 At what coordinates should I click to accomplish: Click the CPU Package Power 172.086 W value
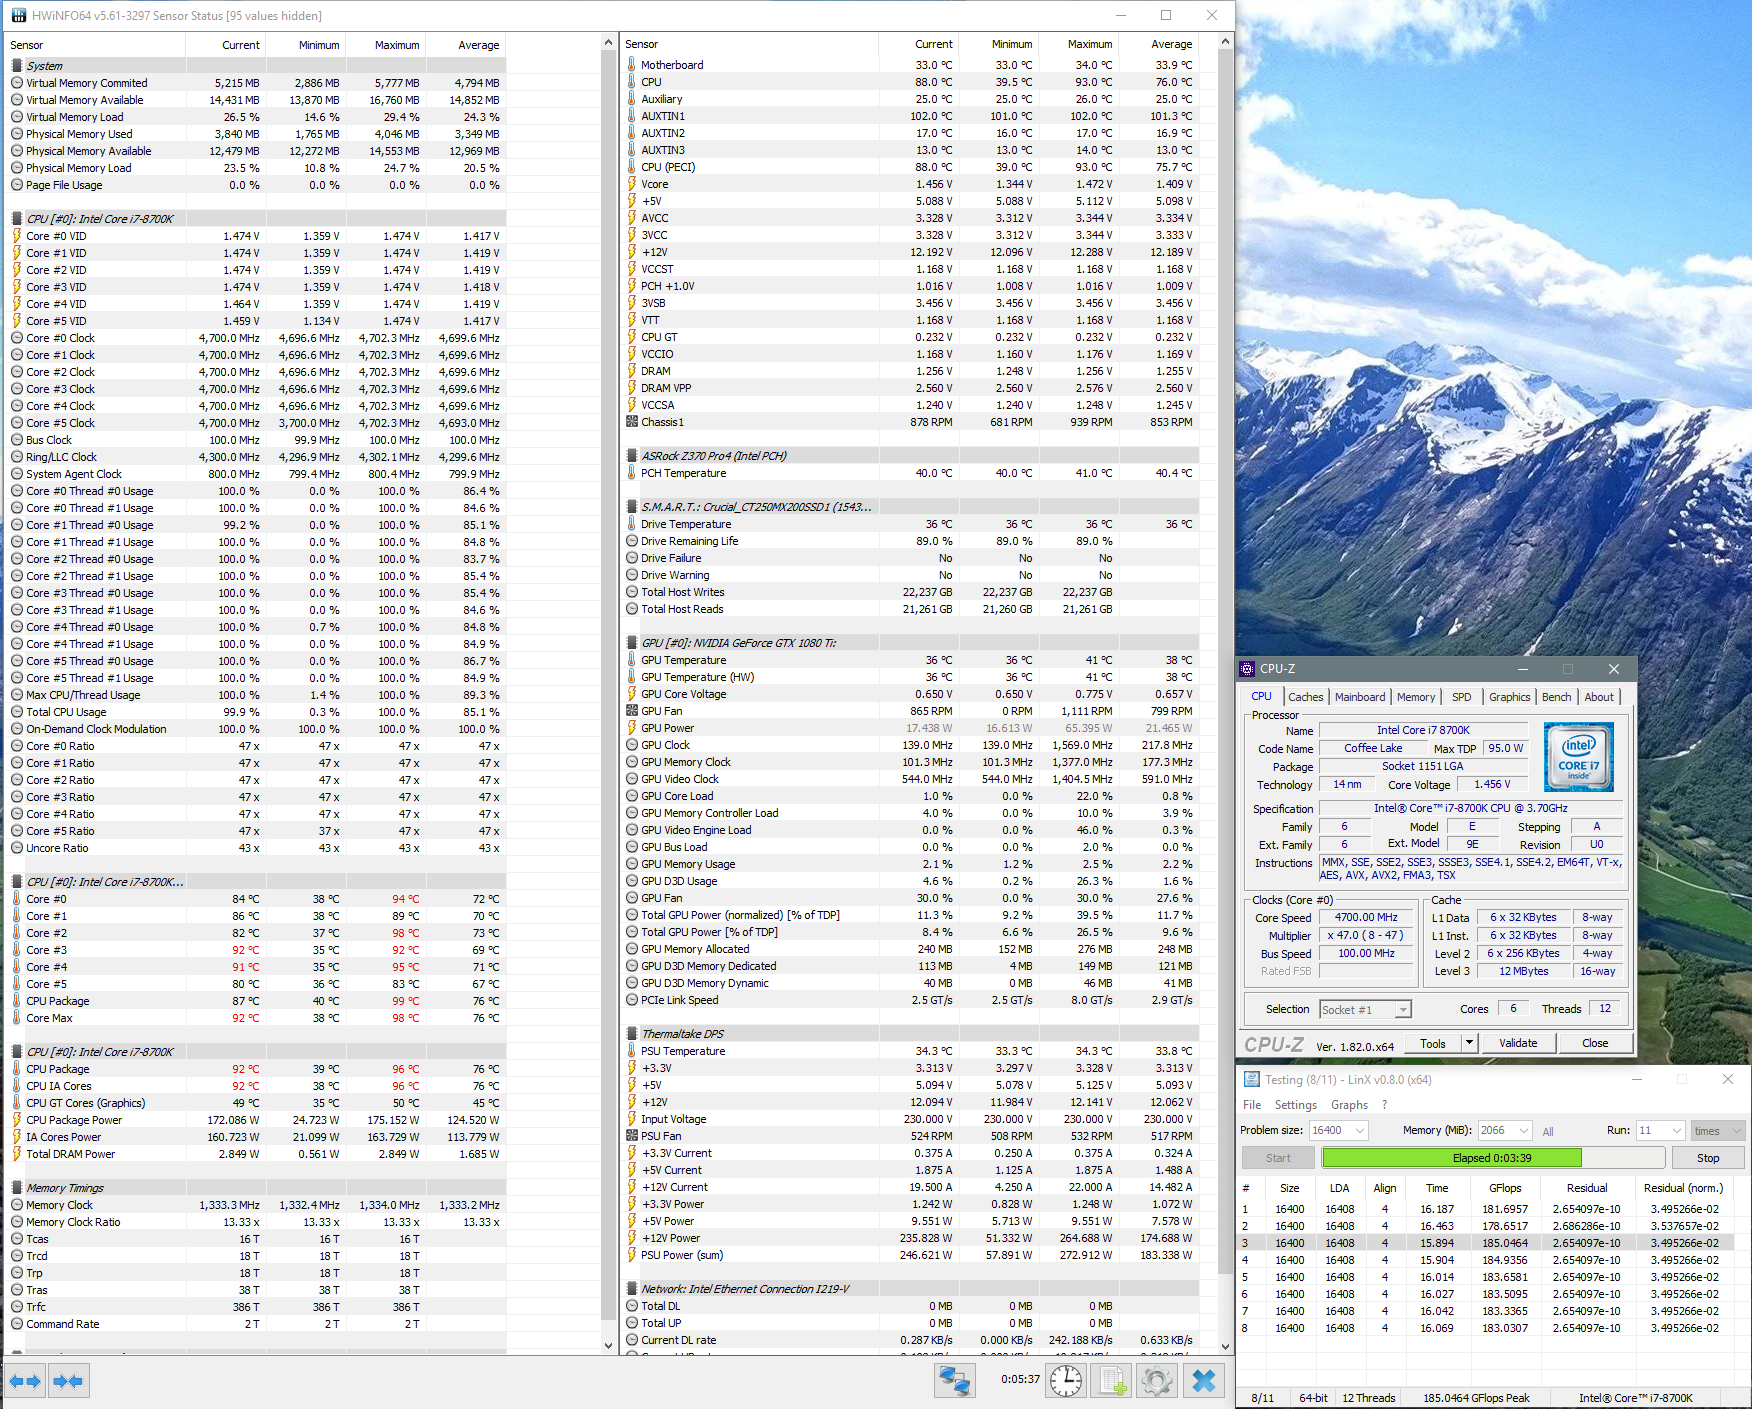point(233,1120)
